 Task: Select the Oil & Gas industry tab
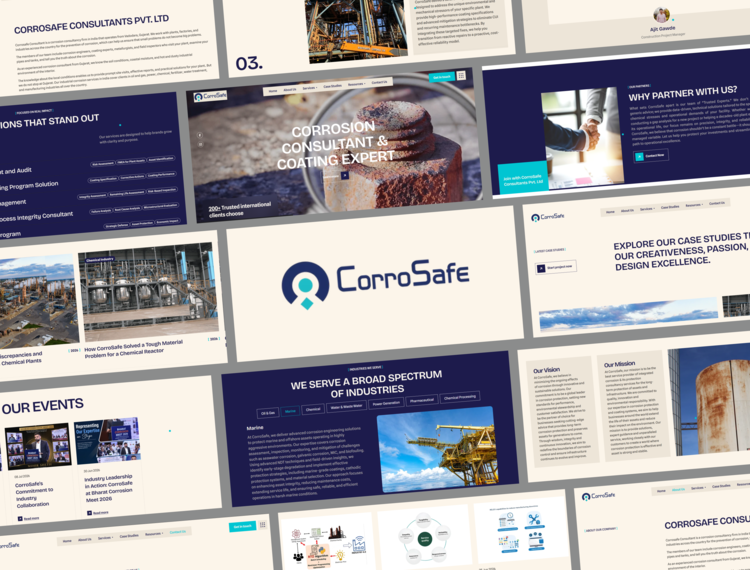point(268,413)
